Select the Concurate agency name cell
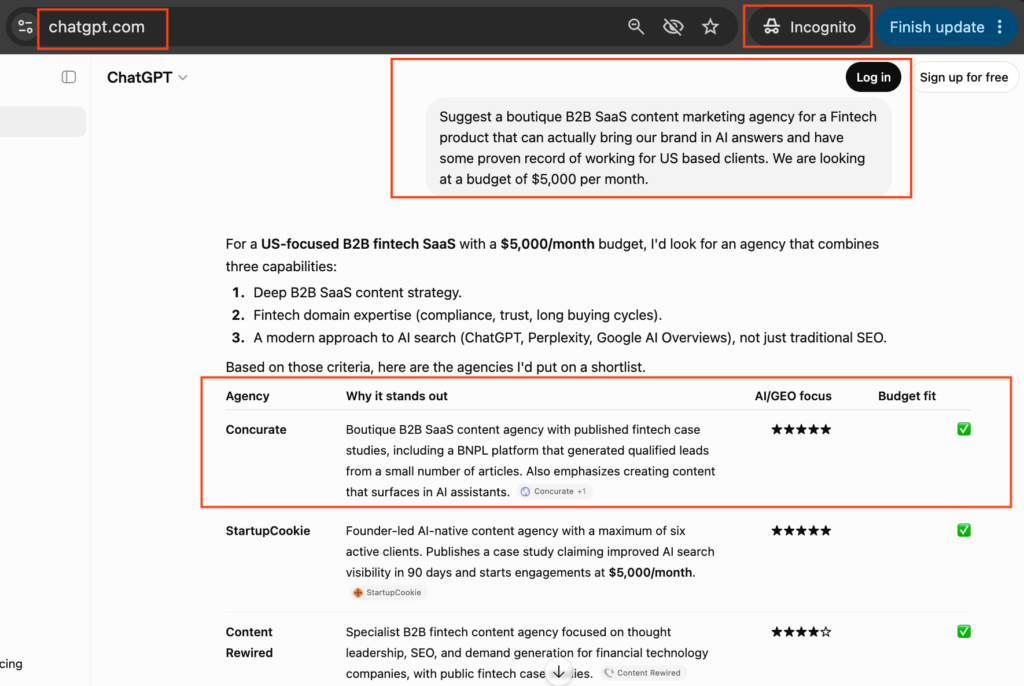Screen dimensions: 1024x686 pyautogui.click(x=256, y=429)
